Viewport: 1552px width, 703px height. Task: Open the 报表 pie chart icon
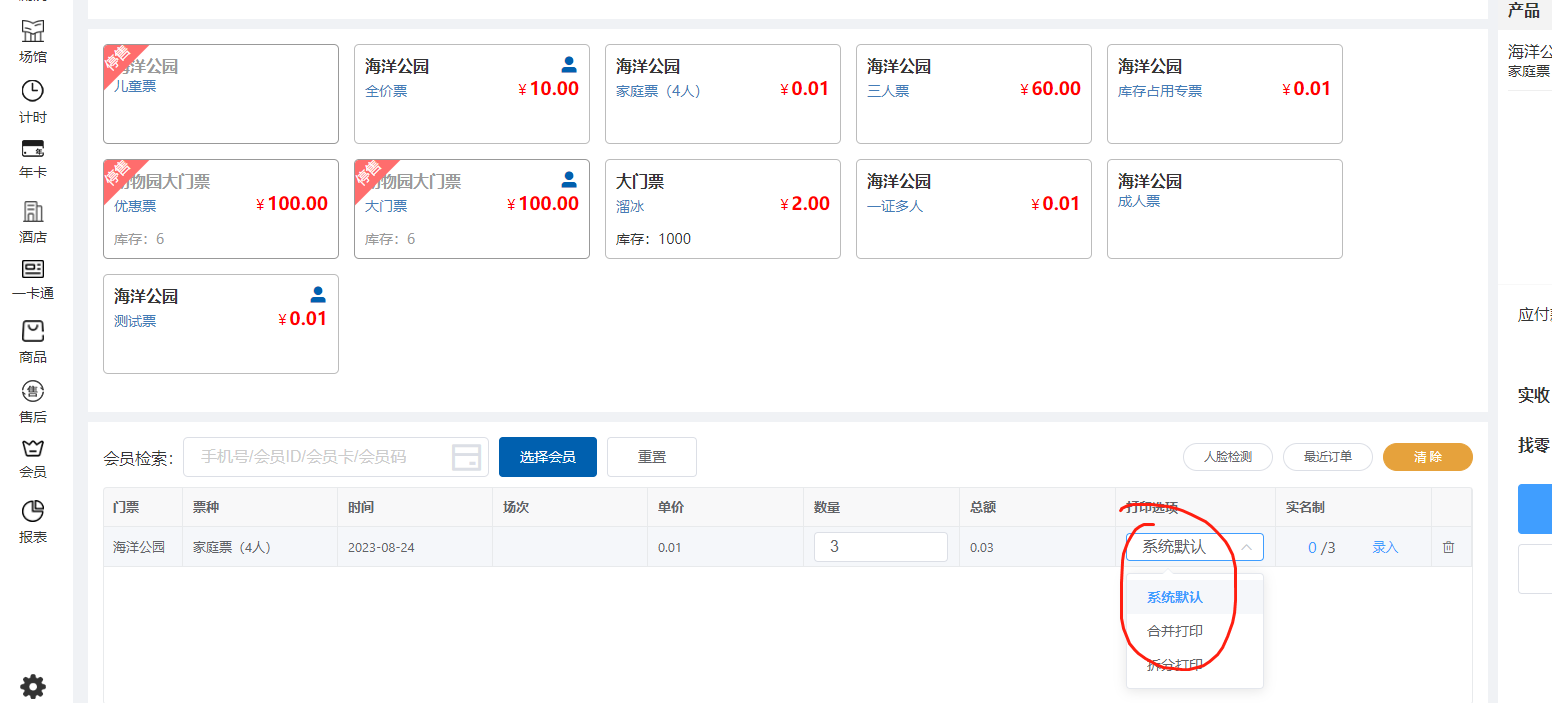33,511
